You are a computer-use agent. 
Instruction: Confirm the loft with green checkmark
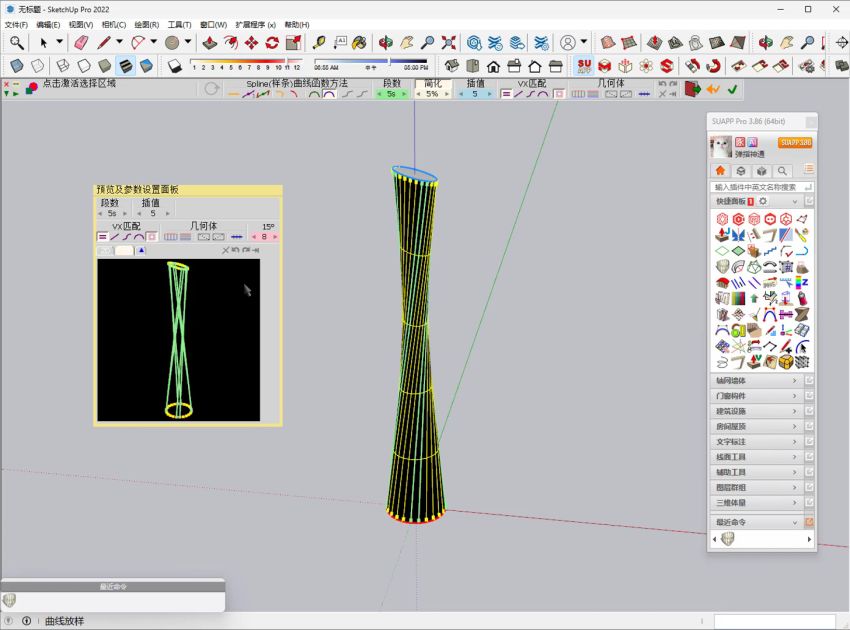732,89
